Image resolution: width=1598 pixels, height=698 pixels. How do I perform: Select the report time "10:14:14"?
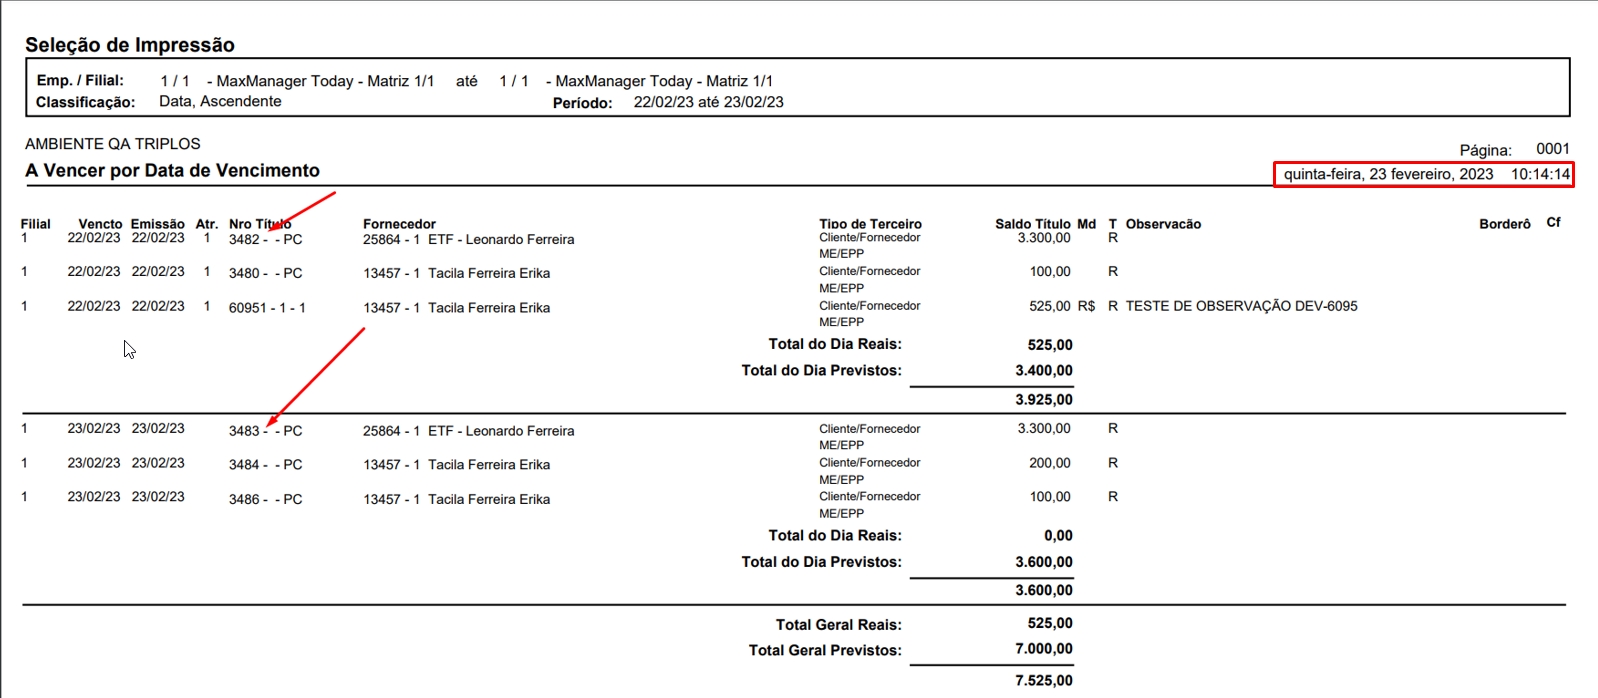[1541, 174]
